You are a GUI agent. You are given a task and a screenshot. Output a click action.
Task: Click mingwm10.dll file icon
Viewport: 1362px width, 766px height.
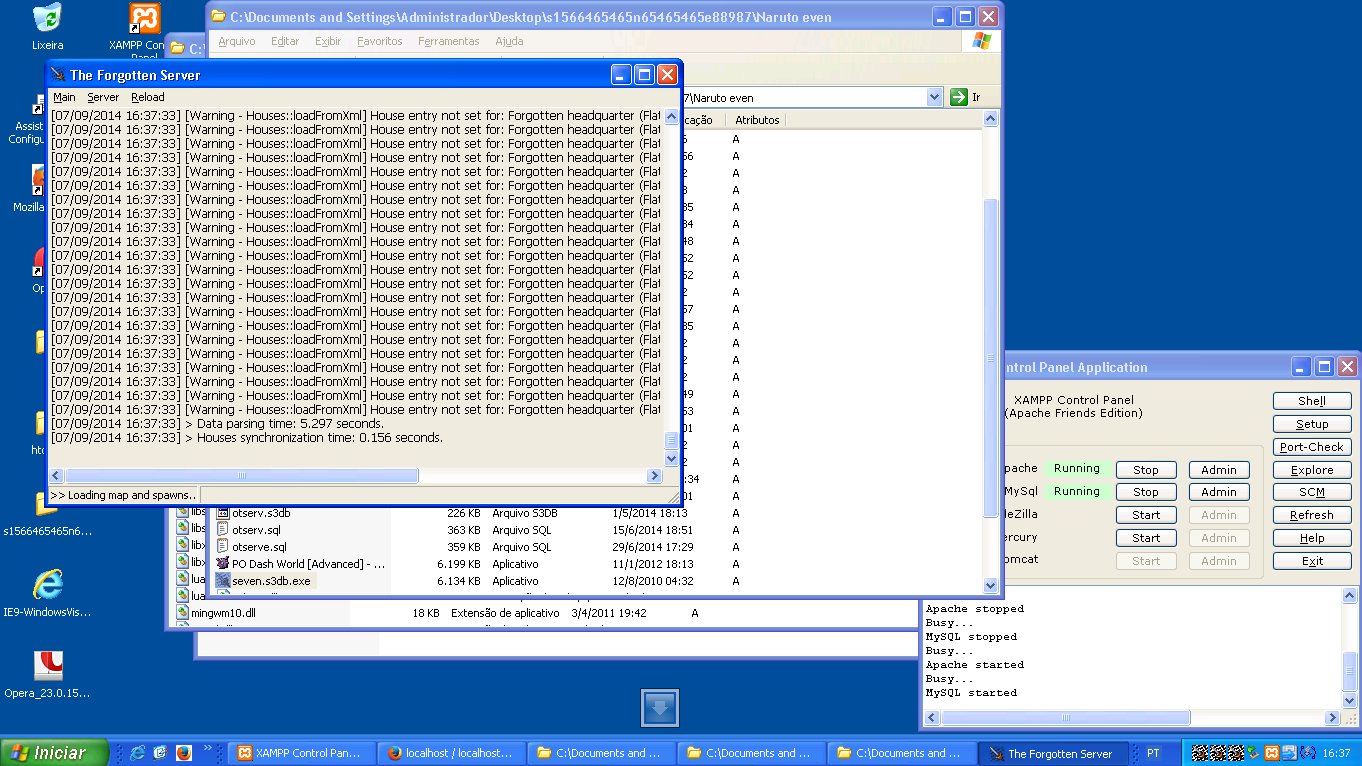pos(183,613)
